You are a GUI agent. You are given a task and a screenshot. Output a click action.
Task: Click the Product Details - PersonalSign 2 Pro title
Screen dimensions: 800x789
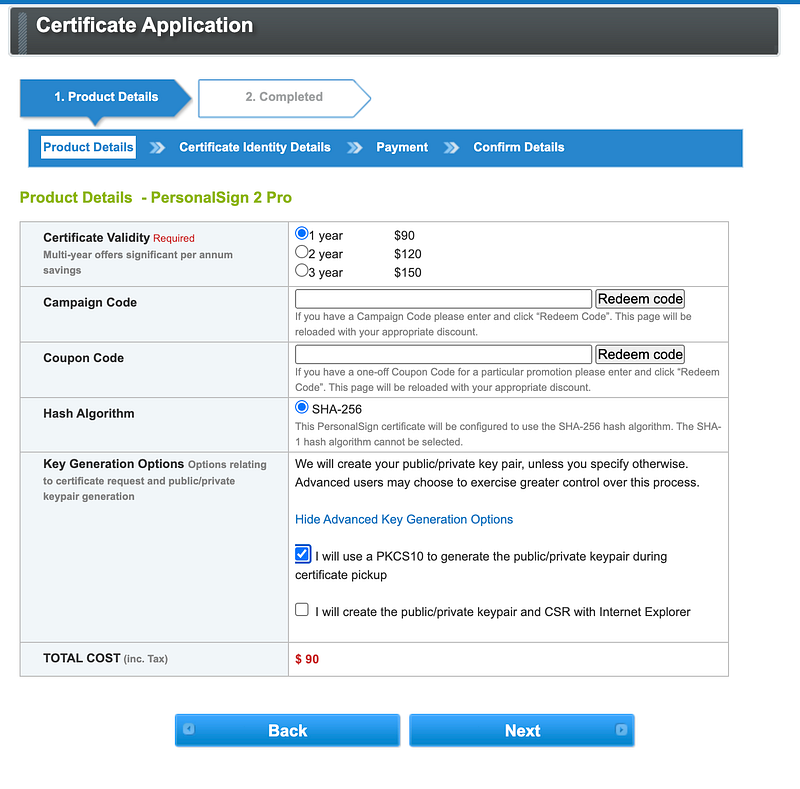tap(156, 198)
